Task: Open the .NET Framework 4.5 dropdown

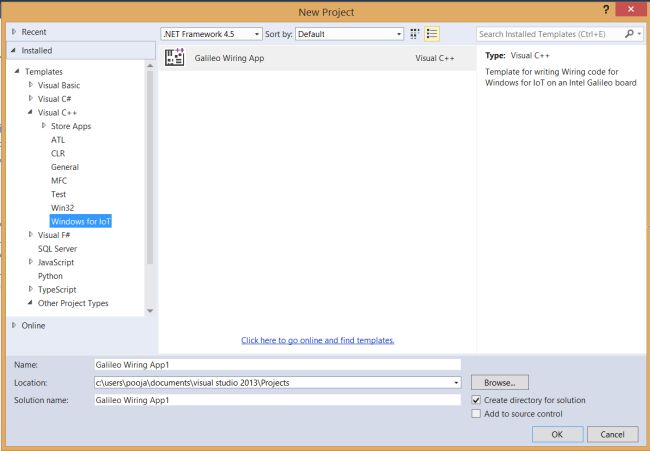Action: (211, 34)
